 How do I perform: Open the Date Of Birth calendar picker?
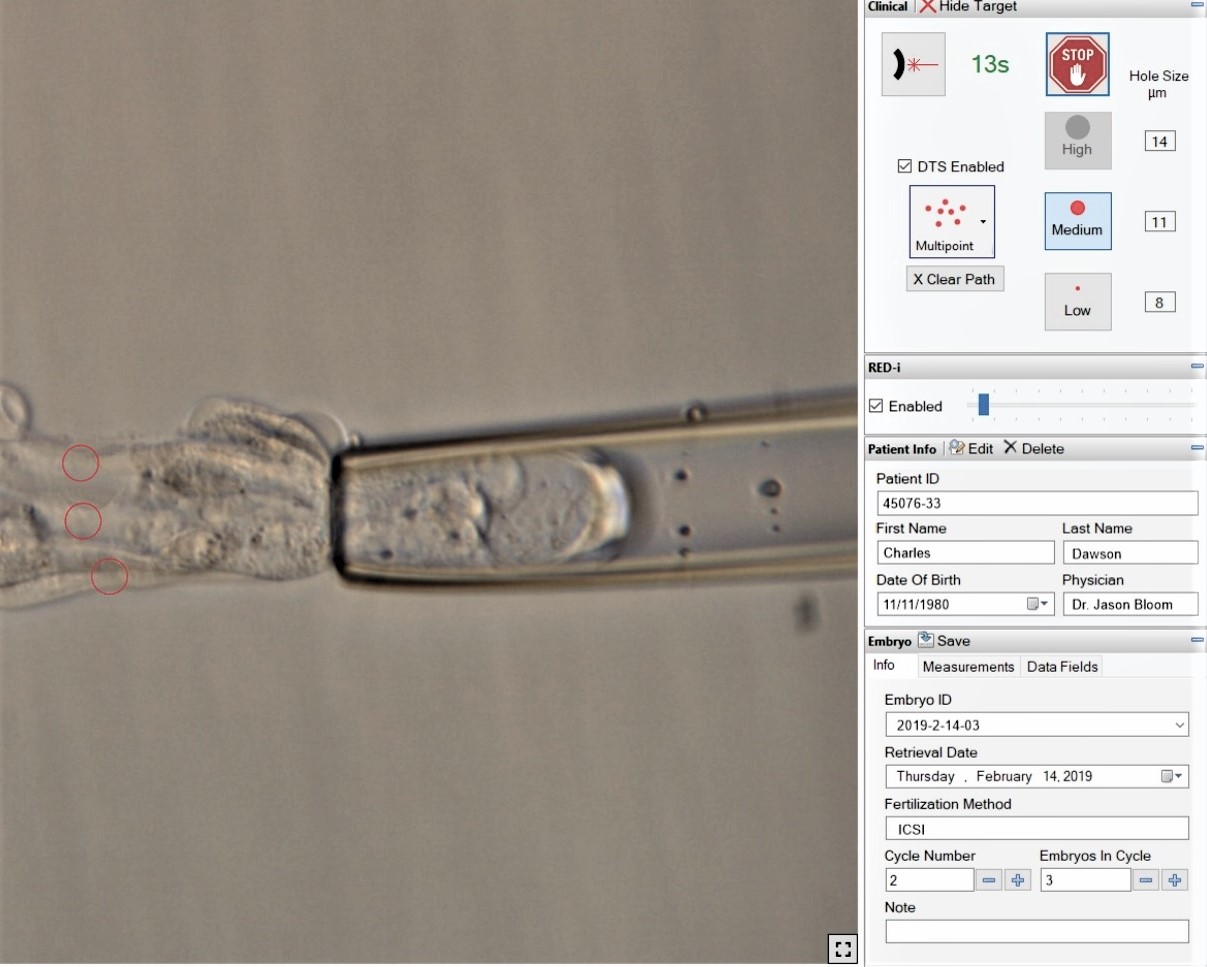click(1038, 604)
